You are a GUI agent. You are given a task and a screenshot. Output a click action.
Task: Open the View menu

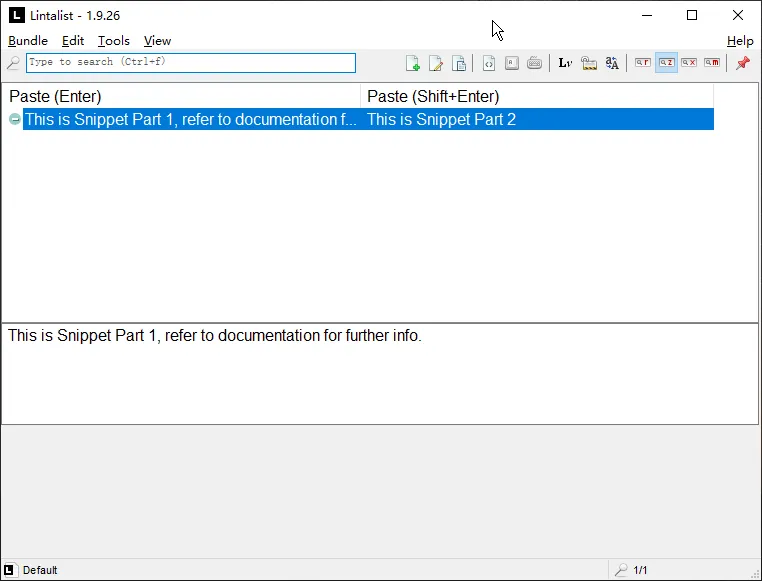157,41
